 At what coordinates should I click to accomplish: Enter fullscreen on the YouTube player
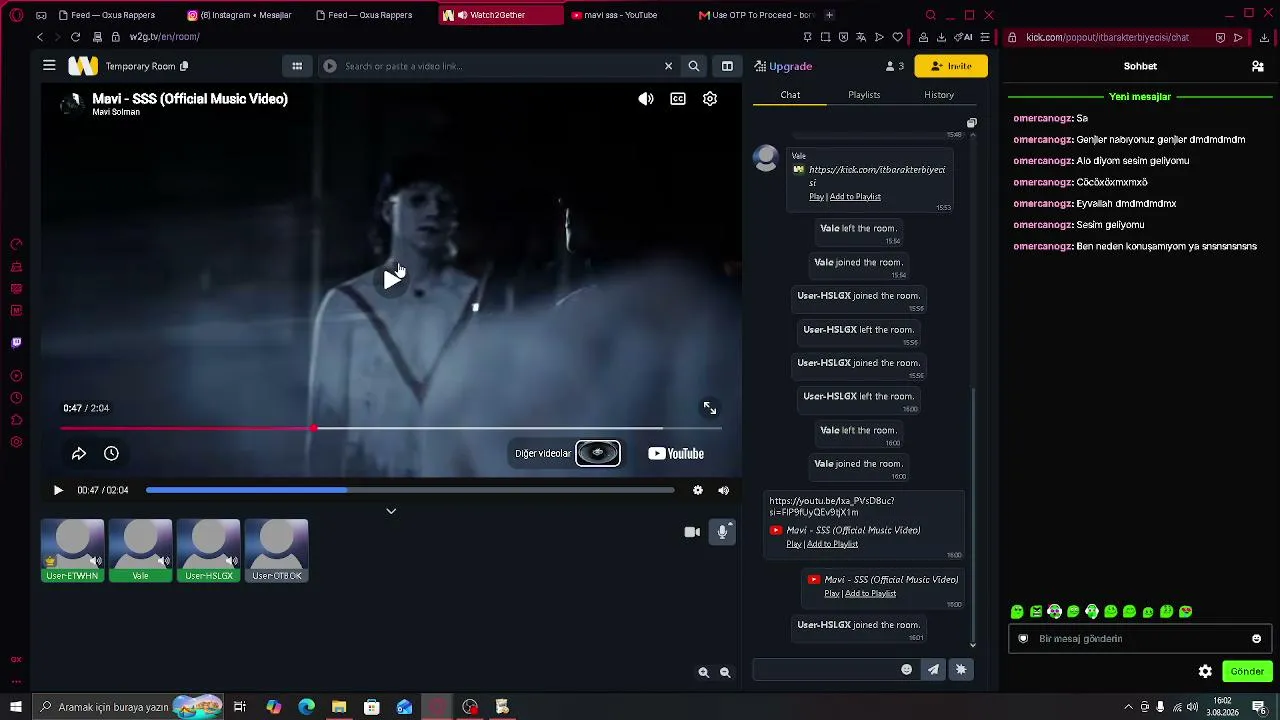point(710,408)
